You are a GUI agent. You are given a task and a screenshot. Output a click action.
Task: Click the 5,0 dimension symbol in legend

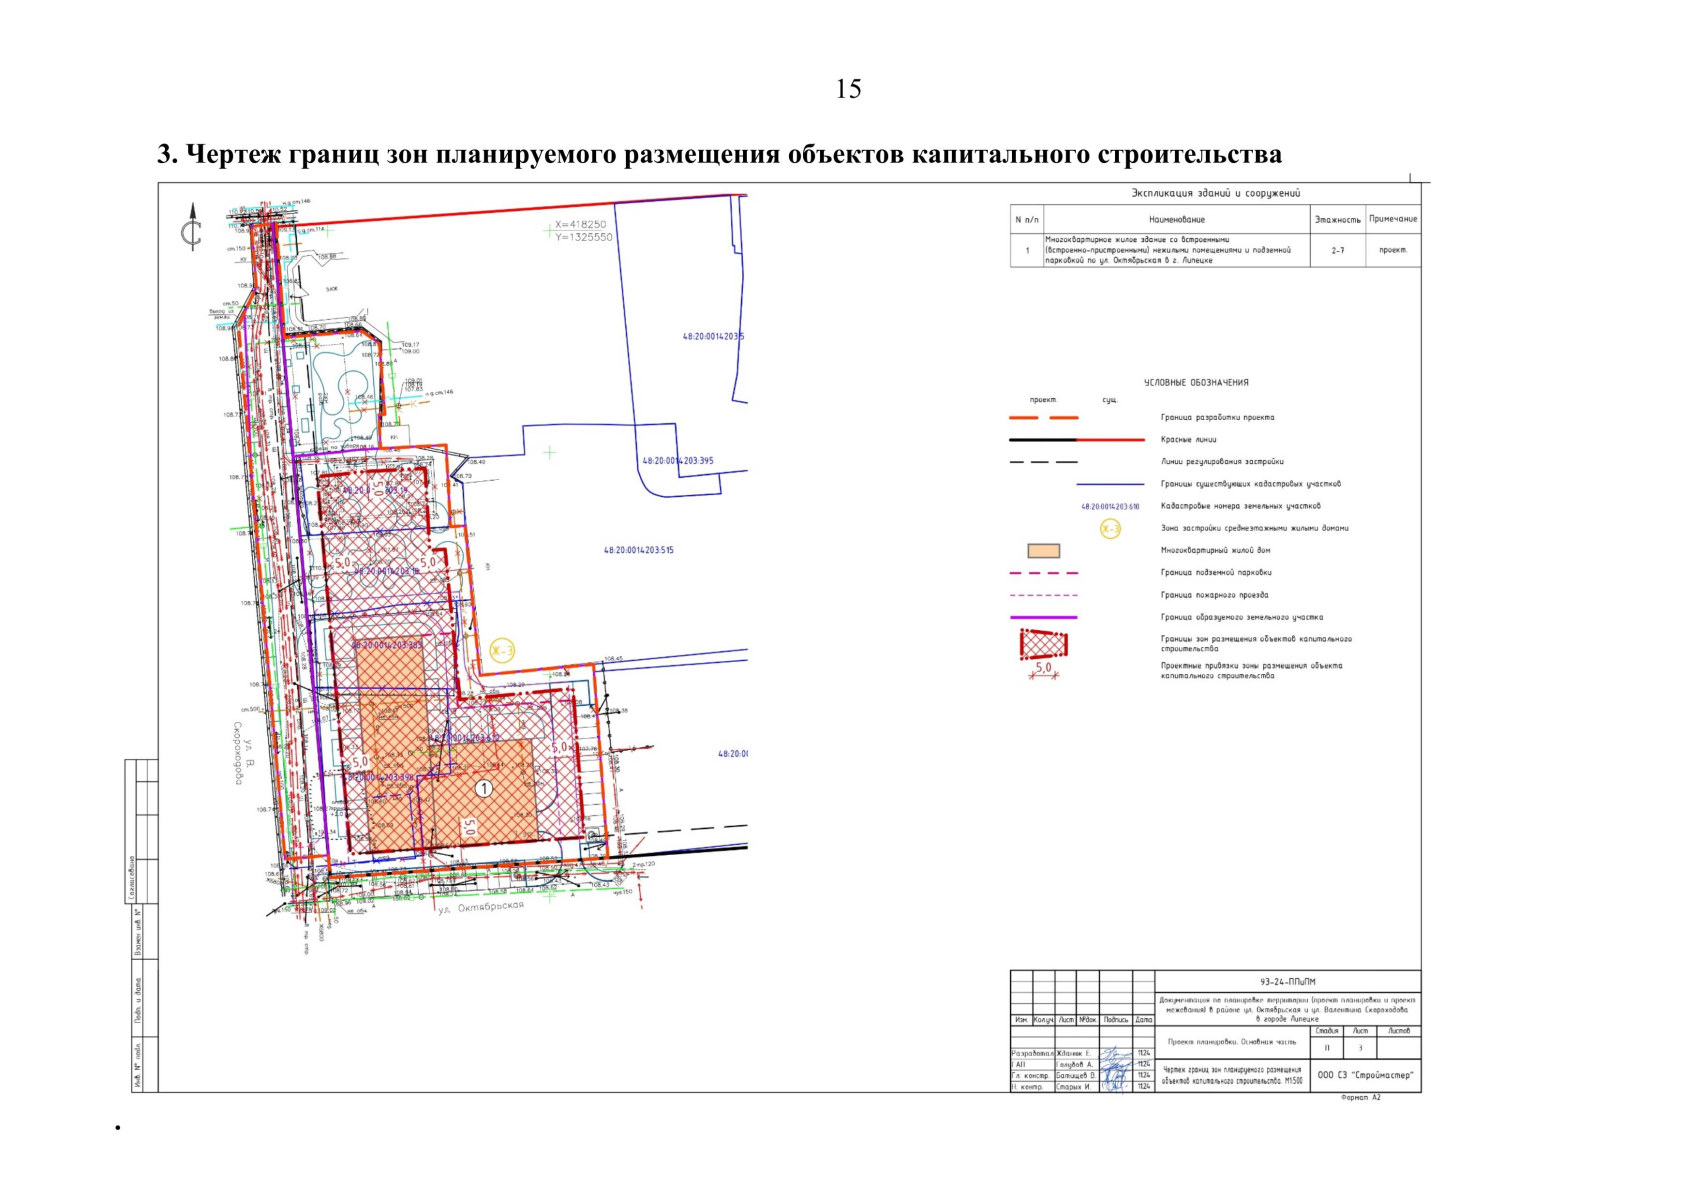coord(1043,671)
